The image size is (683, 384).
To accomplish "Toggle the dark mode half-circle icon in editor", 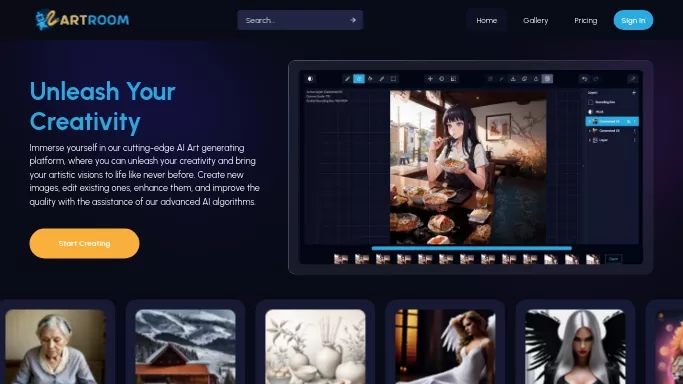I will (x=310, y=79).
